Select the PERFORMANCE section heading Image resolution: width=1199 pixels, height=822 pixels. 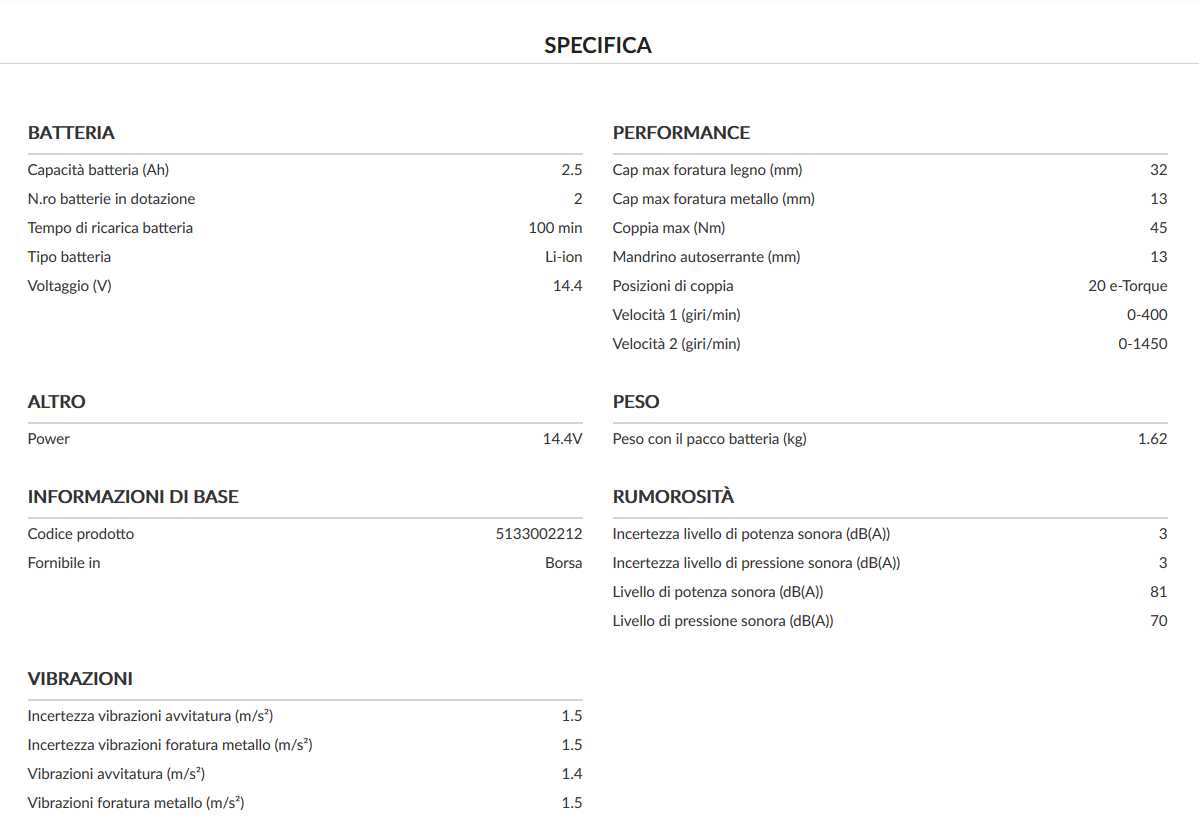pyautogui.click(x=681, y=133)
